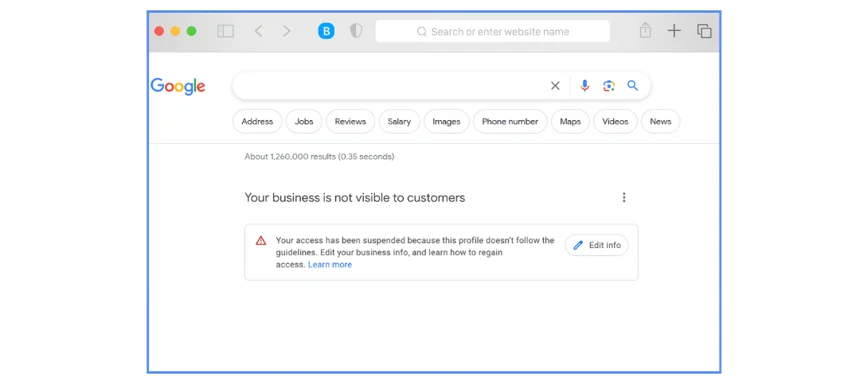This screenshot has height=384, width=860.
Task: Select the Images filter chip
Action: (446, 122)
